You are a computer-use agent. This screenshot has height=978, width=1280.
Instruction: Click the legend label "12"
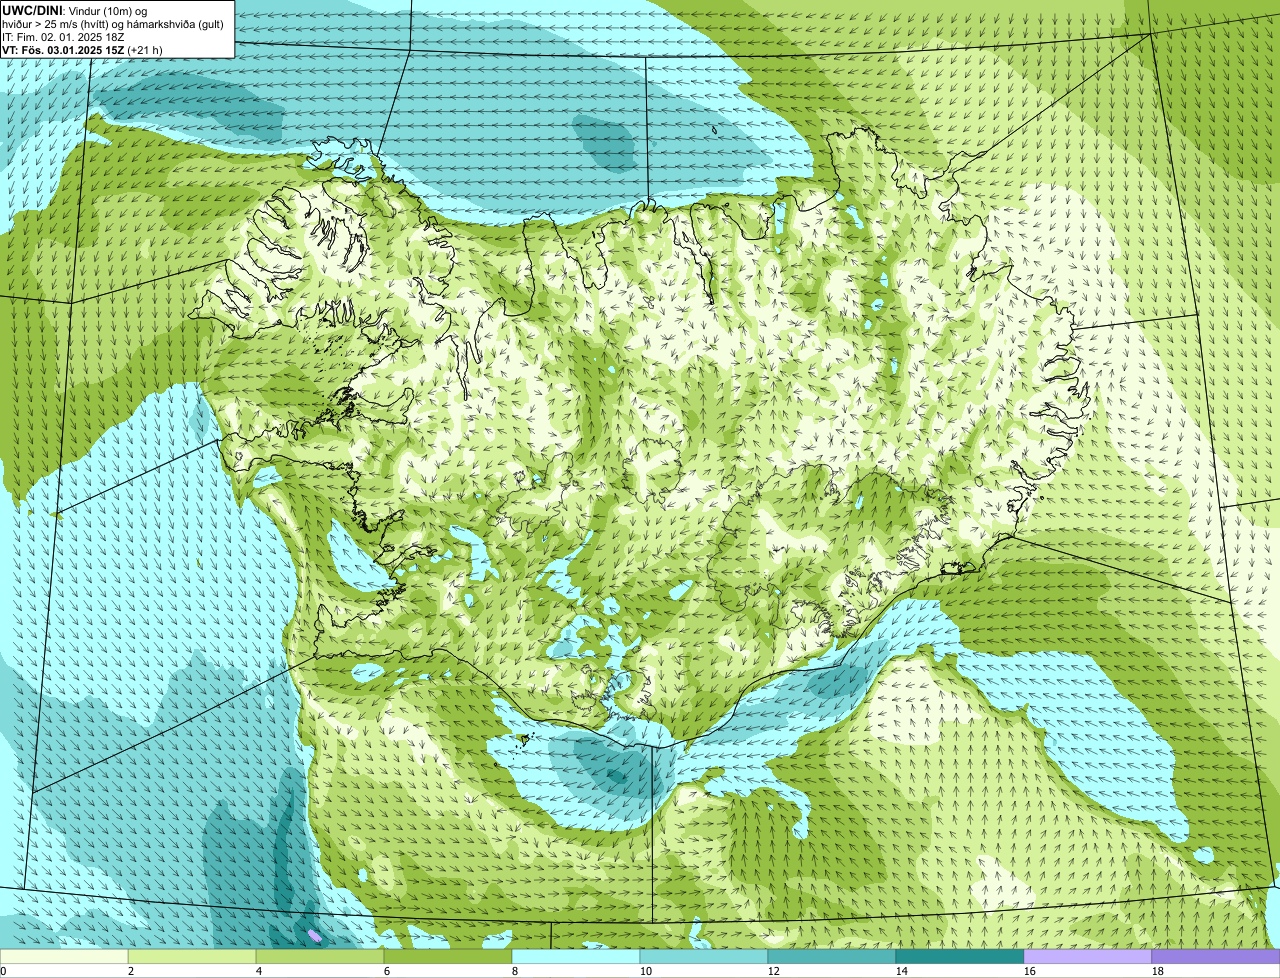point(774,971)
